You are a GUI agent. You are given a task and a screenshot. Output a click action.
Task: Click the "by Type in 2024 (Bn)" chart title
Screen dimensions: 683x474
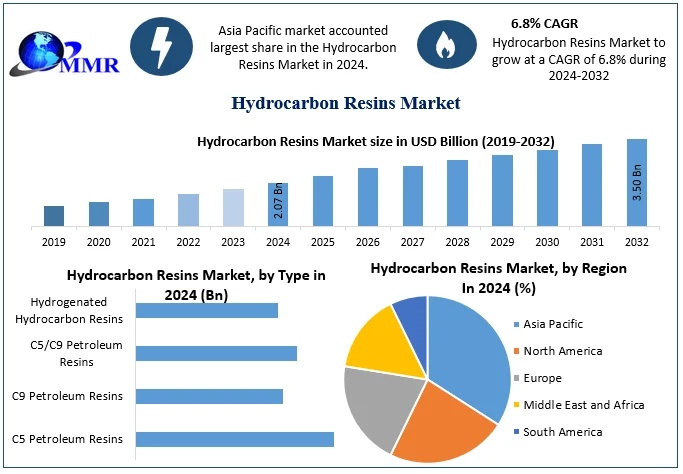[x=196, y=285]
